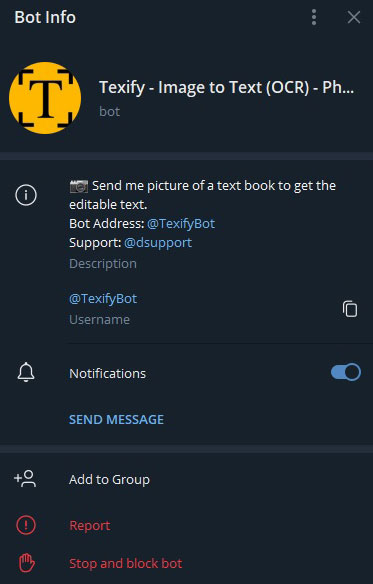Click the red hand stop icon
Image resolution: width=373 pixels, height=584 pixels.
pyautogui.click(x=27, y=563)
